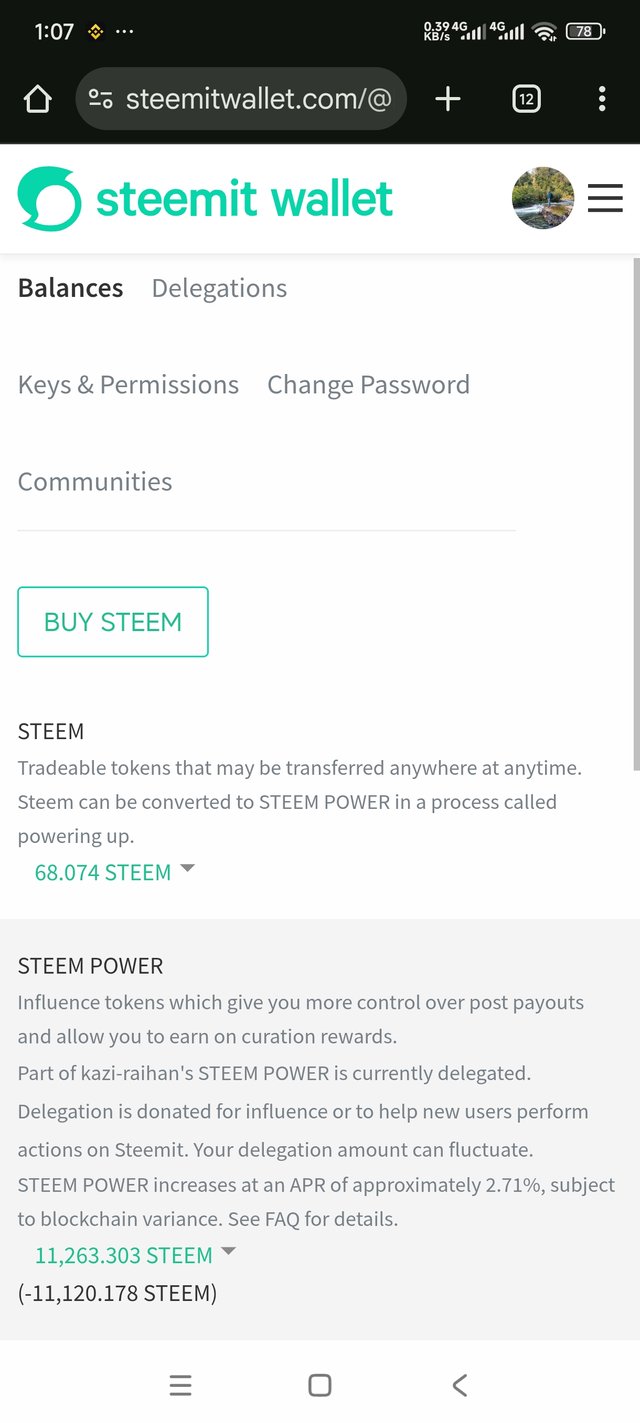Click the BUY STEEM button

pyautogui.click(x=113, y=622)
